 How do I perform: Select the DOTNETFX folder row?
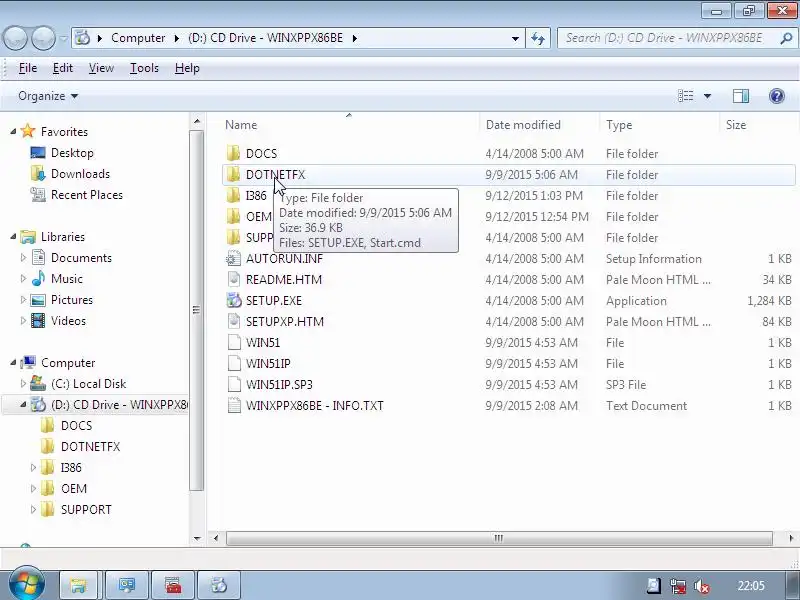coord(508,174)
